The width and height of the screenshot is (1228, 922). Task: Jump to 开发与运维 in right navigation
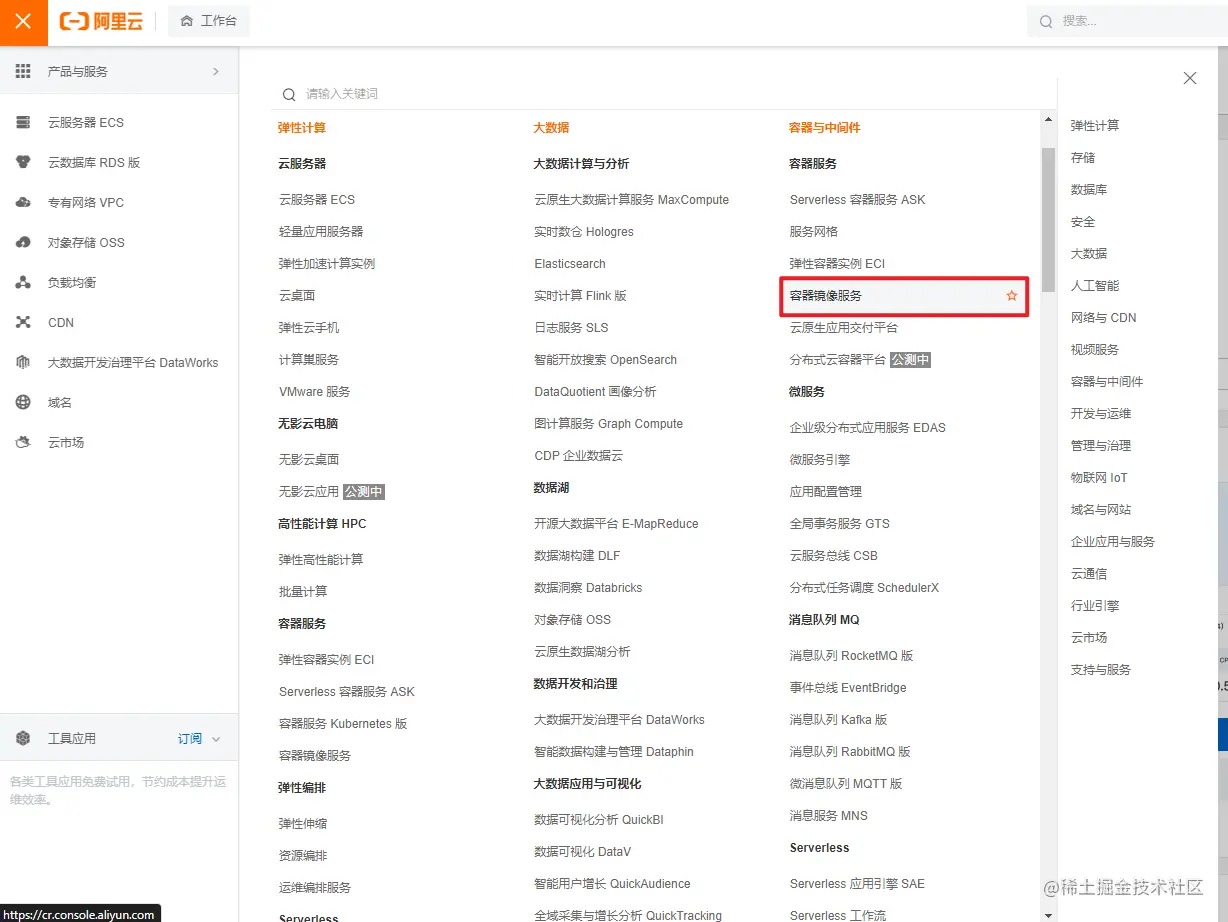click(1101, 414)
